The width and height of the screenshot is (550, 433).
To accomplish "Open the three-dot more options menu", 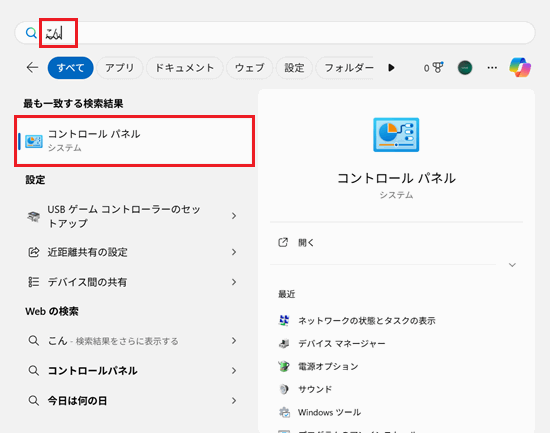I will [492, 67].
